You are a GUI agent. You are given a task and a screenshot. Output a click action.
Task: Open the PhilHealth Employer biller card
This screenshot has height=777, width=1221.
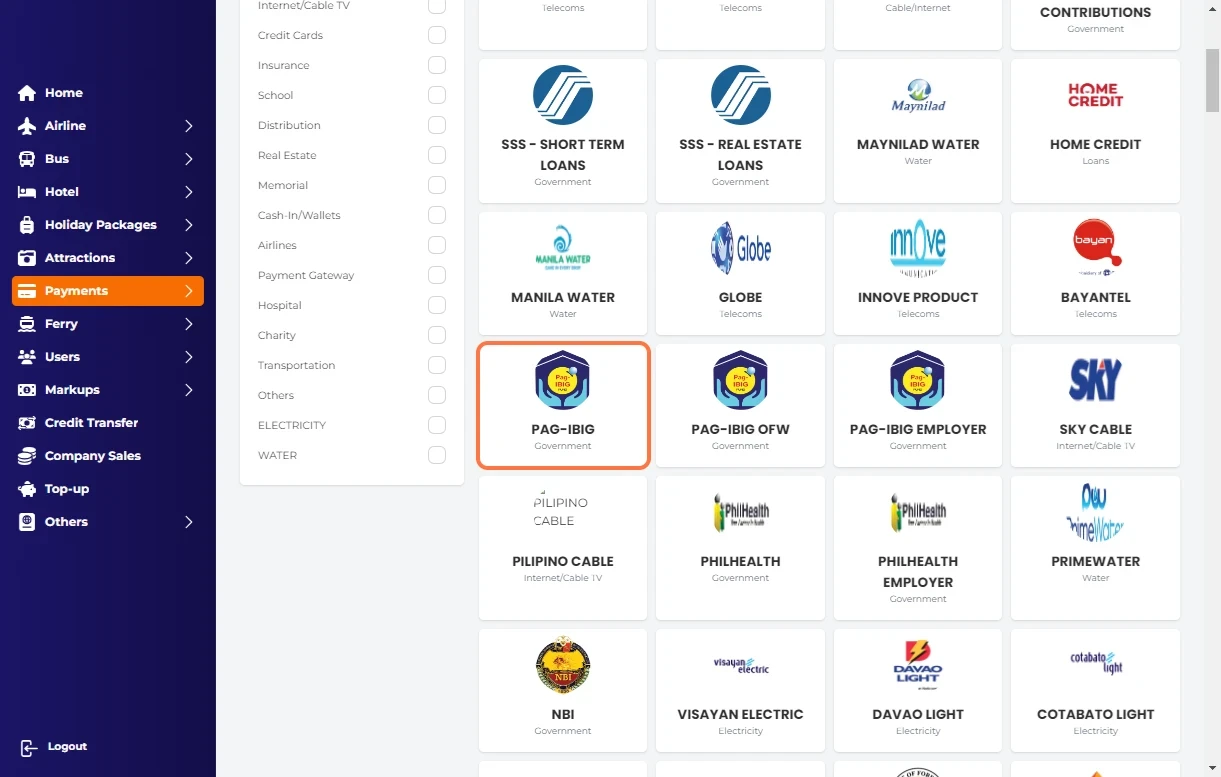pyautogui.click(x=918, y=547)
